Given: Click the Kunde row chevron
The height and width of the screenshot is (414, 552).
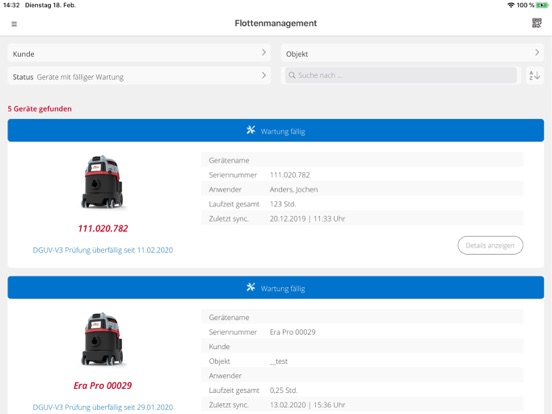Looking at the screenshot, I should (x=264, y=52).
